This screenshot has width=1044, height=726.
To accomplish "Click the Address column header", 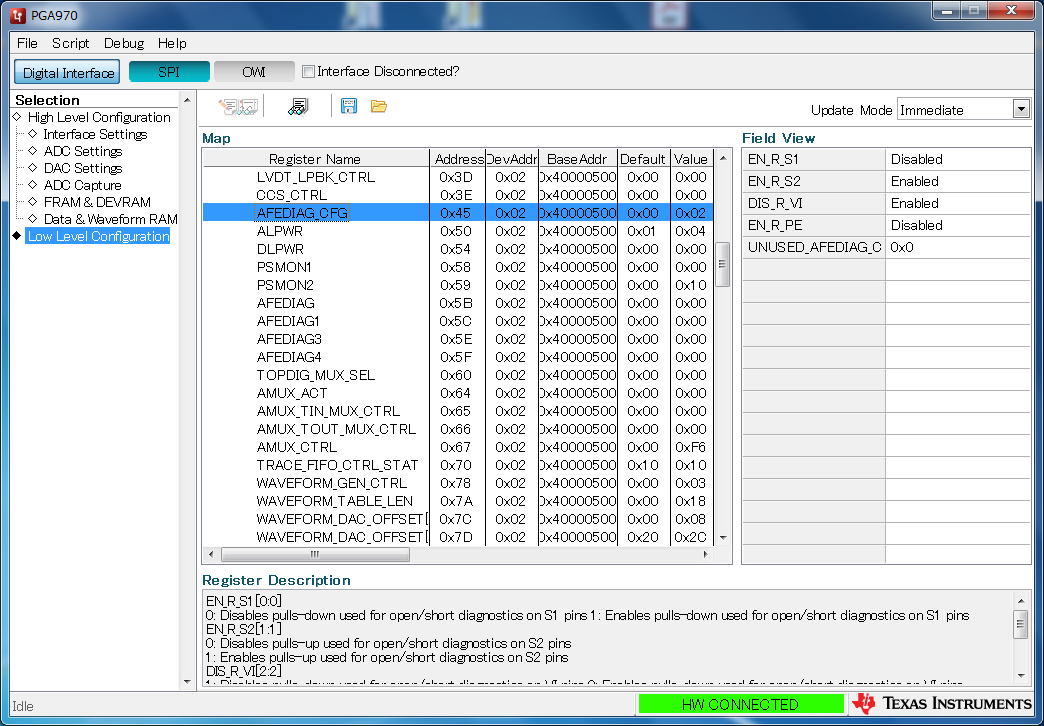I will pos(458,159).
